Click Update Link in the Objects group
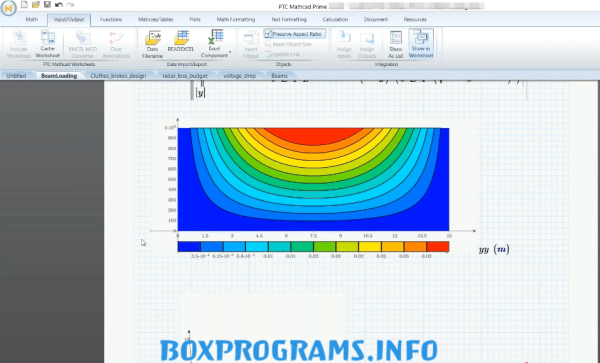This screenshot has width=600, height=363. coord(283,54)
